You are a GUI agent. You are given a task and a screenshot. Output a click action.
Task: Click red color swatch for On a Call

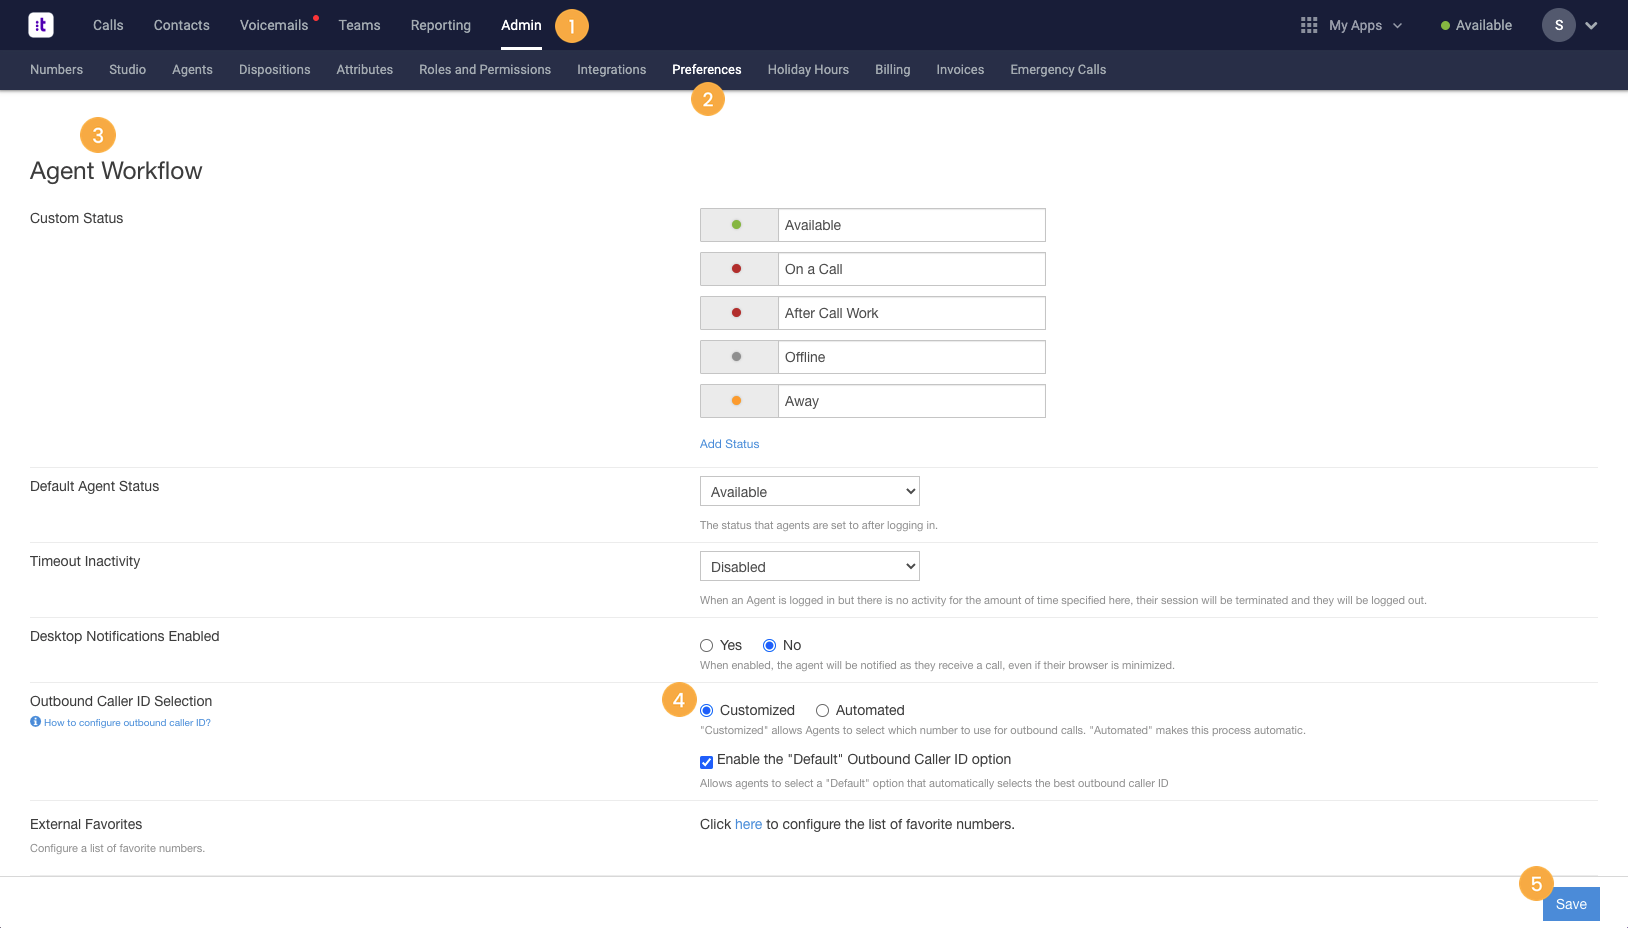(739, 269)
